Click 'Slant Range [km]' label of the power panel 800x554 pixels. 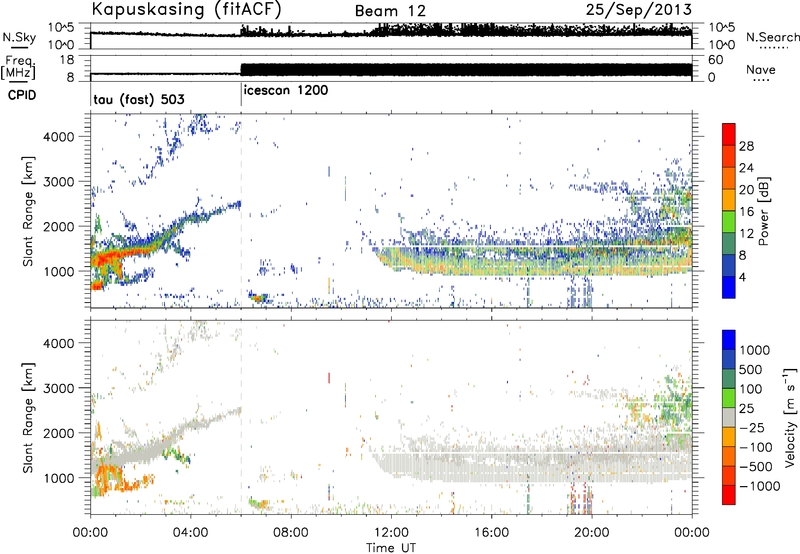pos(29,211)
